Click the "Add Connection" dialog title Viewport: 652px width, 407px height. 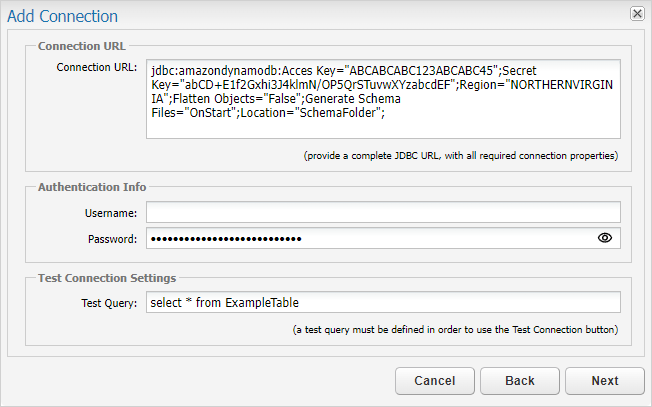[62, 16]
